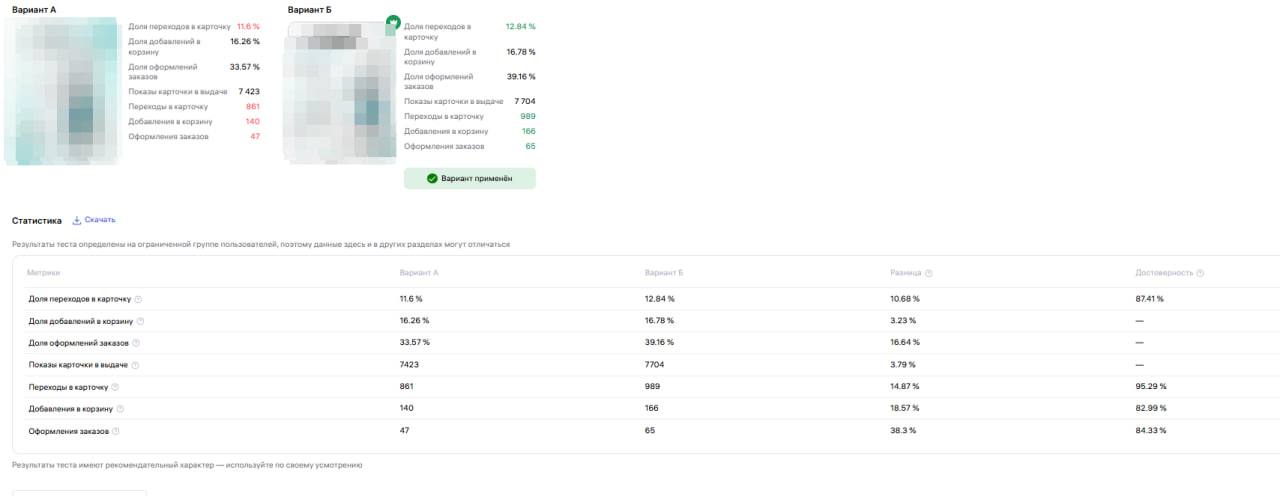Screen dimensions: 1280x496
Task: Click help icon beside Переходы в карточку table row
Action: click(115, 387)
